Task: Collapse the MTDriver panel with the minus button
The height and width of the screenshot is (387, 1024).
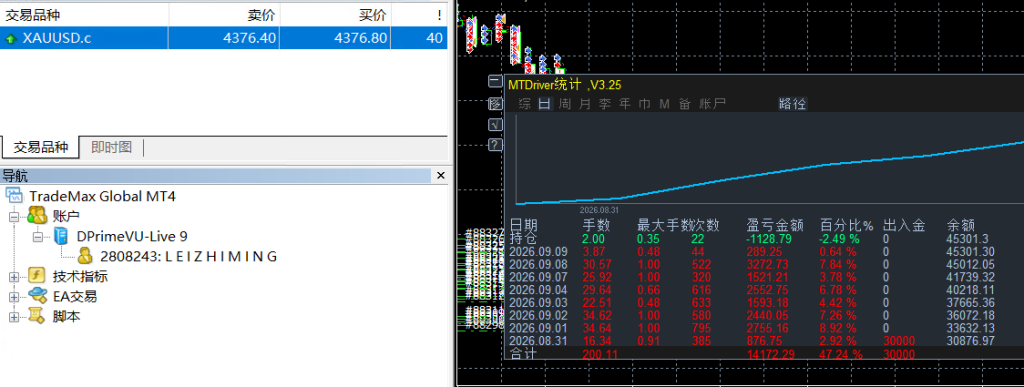Action: click(x=495, y=82)
